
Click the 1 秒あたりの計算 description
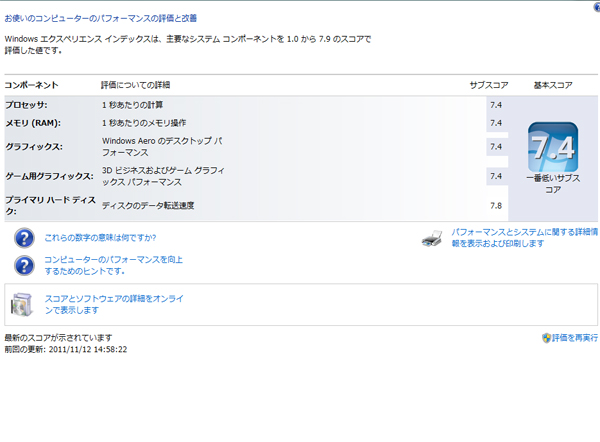(x=132, y=105)
